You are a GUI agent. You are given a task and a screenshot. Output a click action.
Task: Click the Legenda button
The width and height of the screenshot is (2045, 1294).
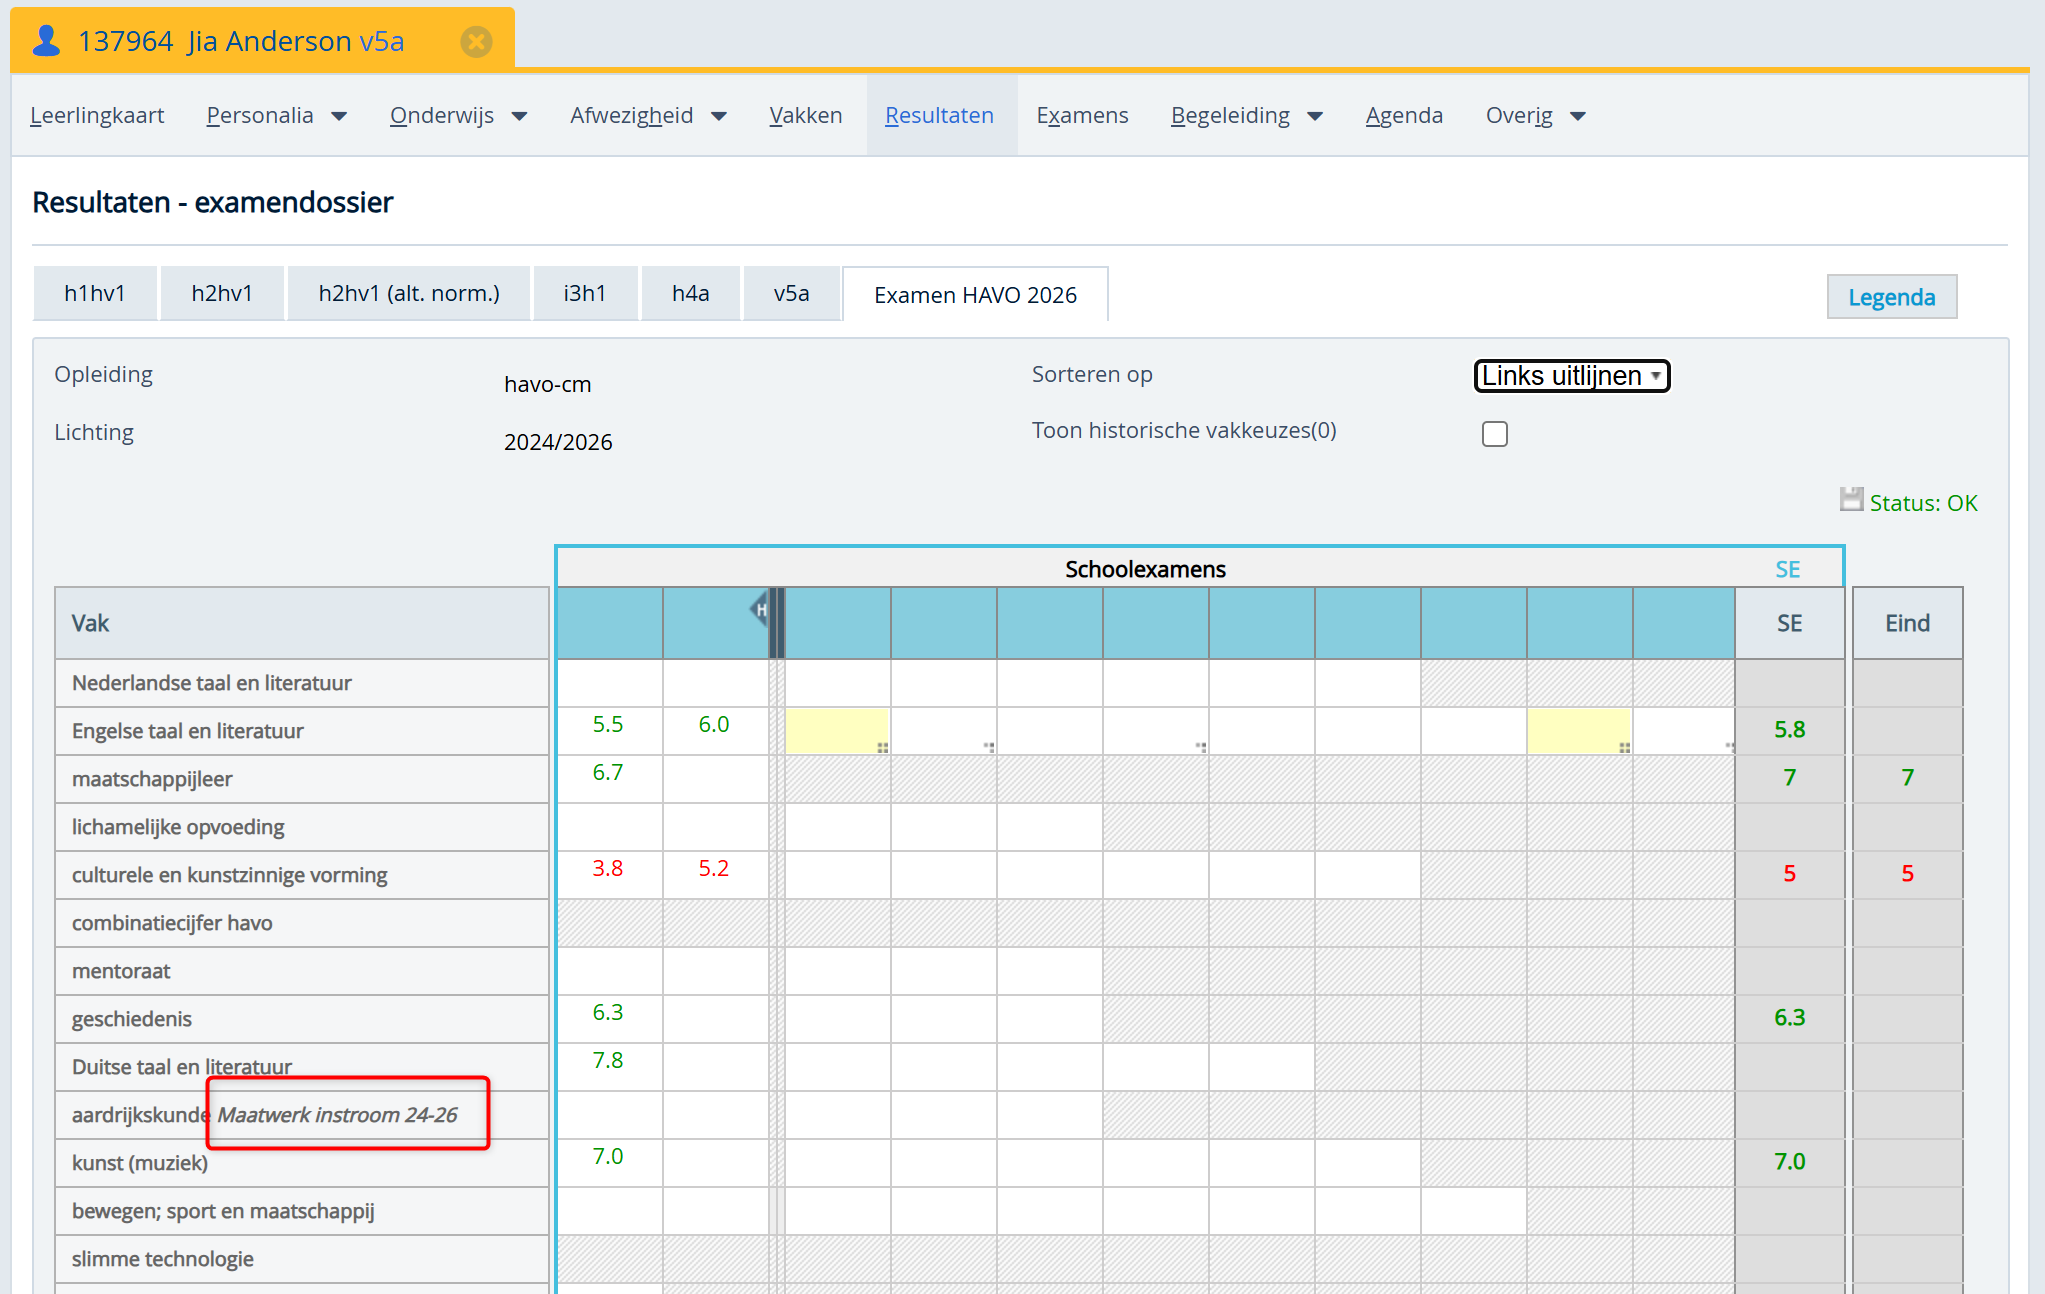click(1890, 297)
